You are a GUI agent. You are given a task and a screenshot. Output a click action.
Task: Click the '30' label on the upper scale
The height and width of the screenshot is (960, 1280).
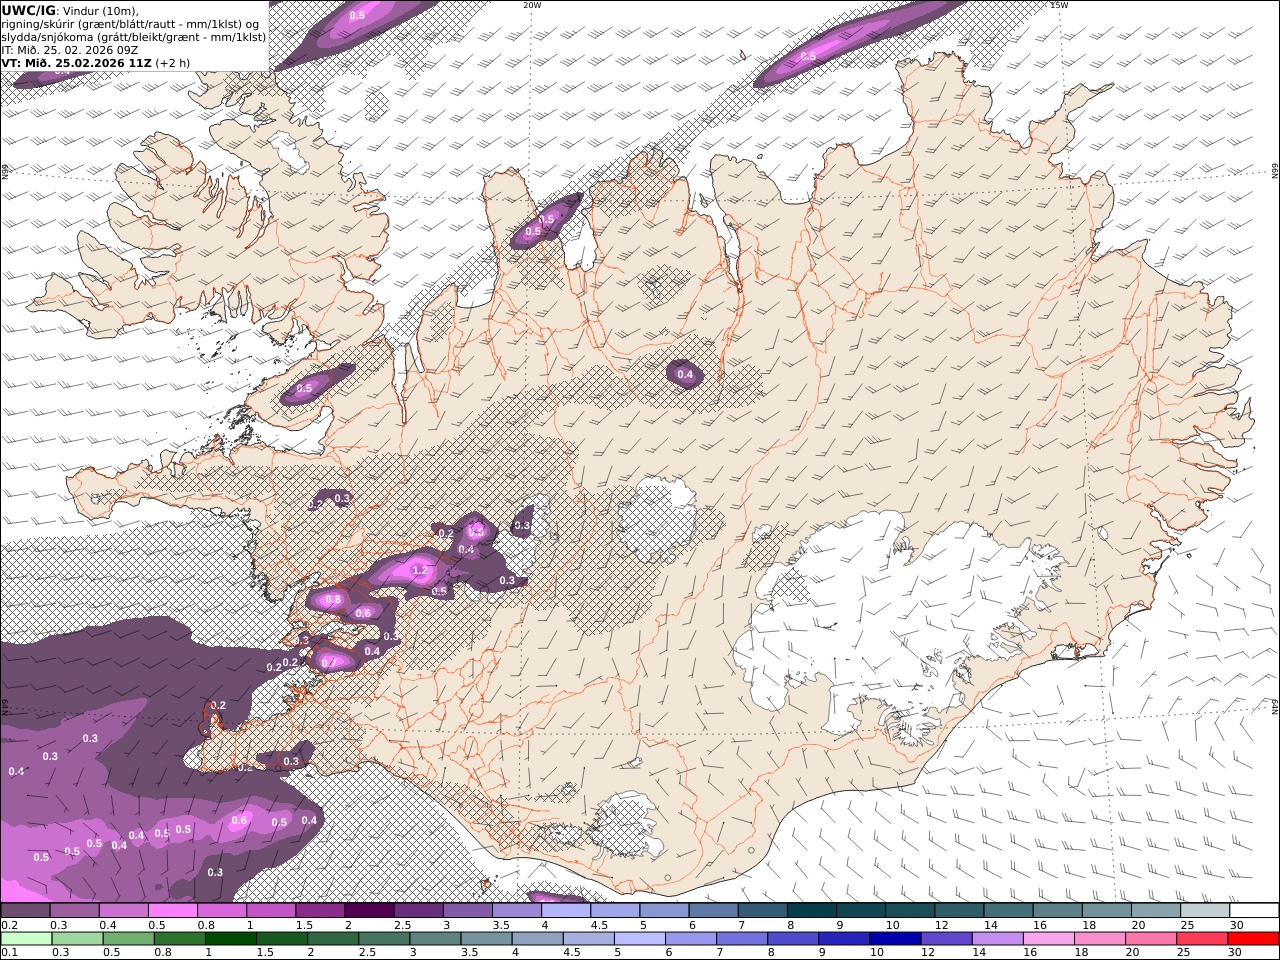pos(1236,925)
